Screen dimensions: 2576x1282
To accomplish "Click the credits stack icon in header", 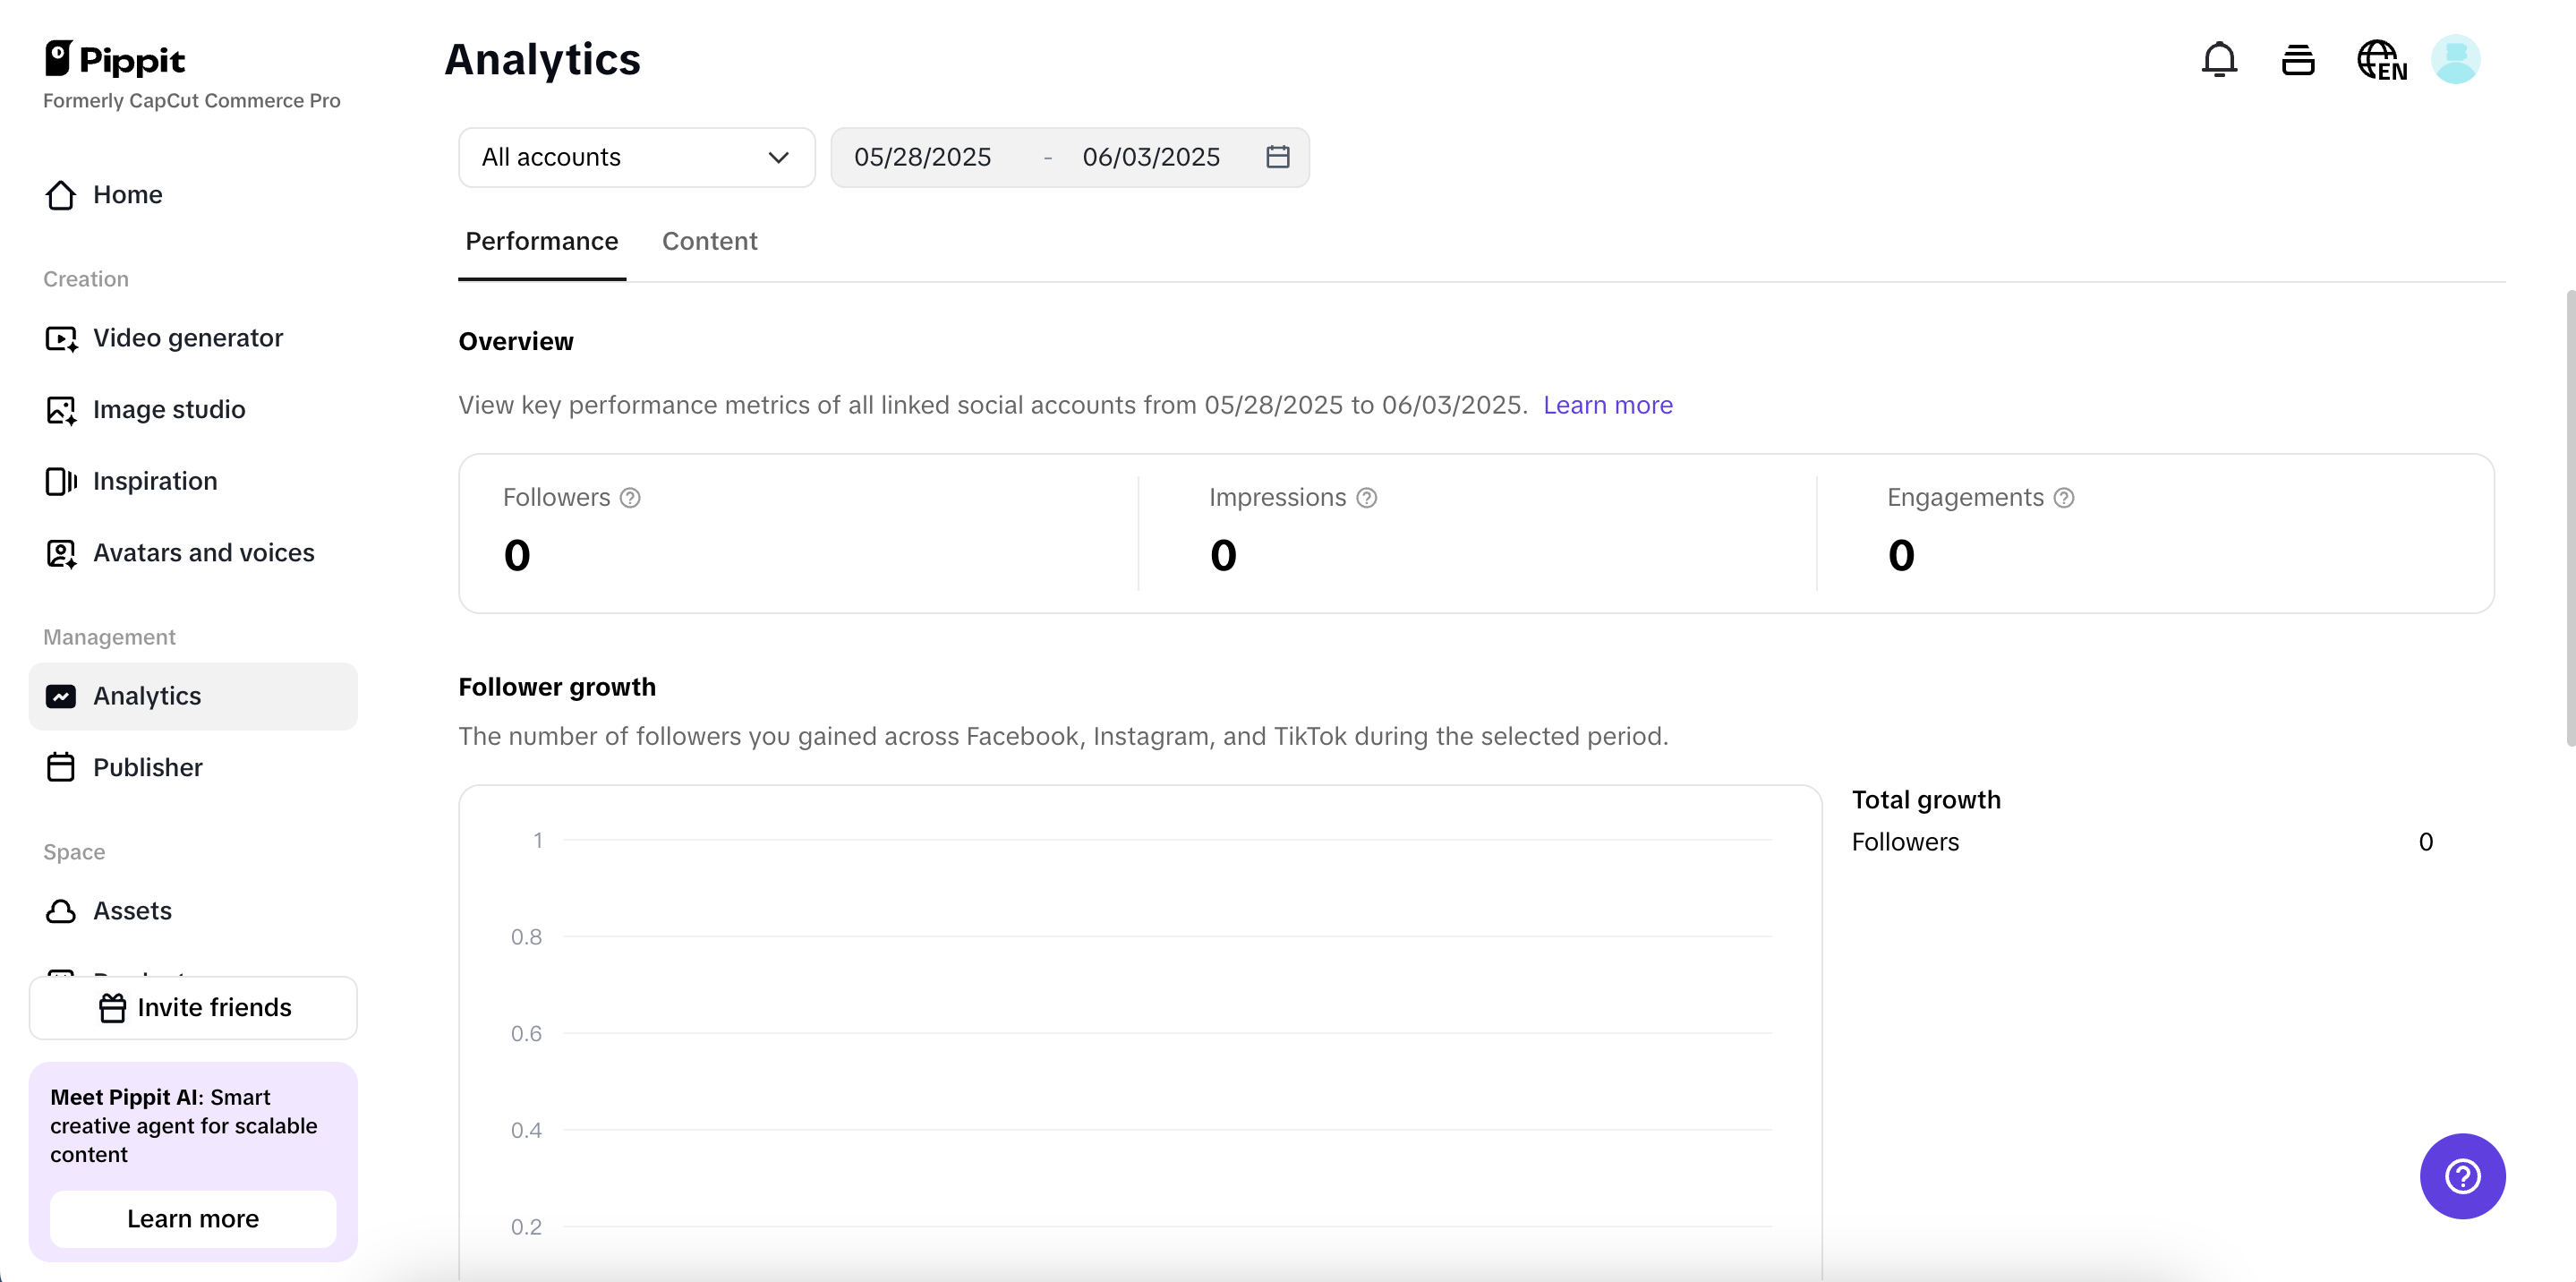I will coord(2297,60).
